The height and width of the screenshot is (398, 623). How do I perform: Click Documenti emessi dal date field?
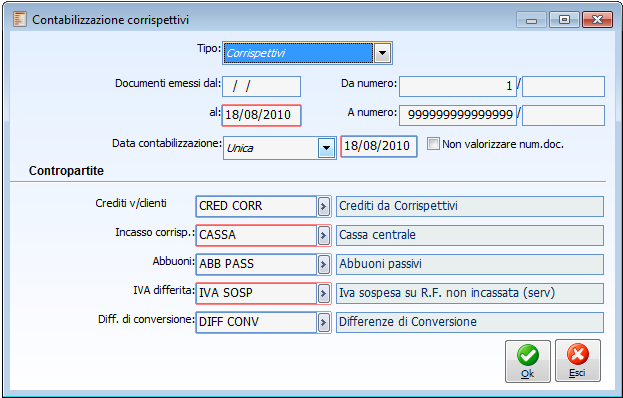[261, 87]
